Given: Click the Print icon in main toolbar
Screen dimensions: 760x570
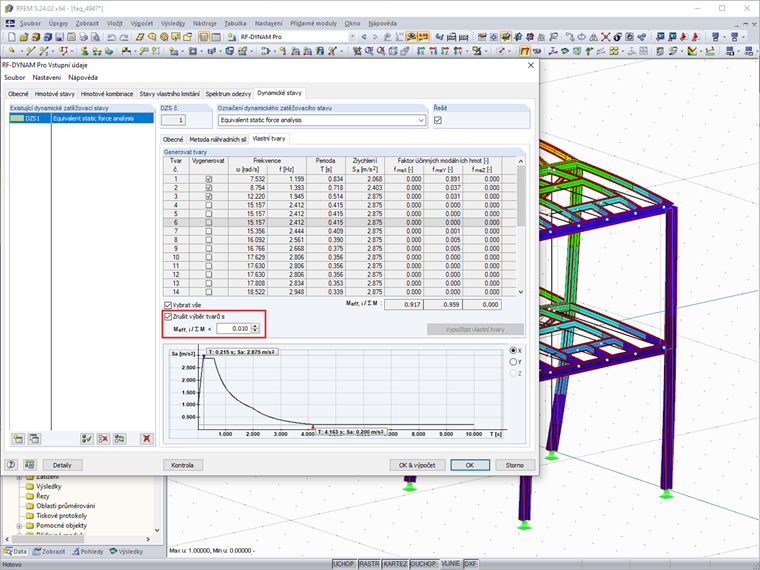Looking at the screenshot, I should click(83, 37).
